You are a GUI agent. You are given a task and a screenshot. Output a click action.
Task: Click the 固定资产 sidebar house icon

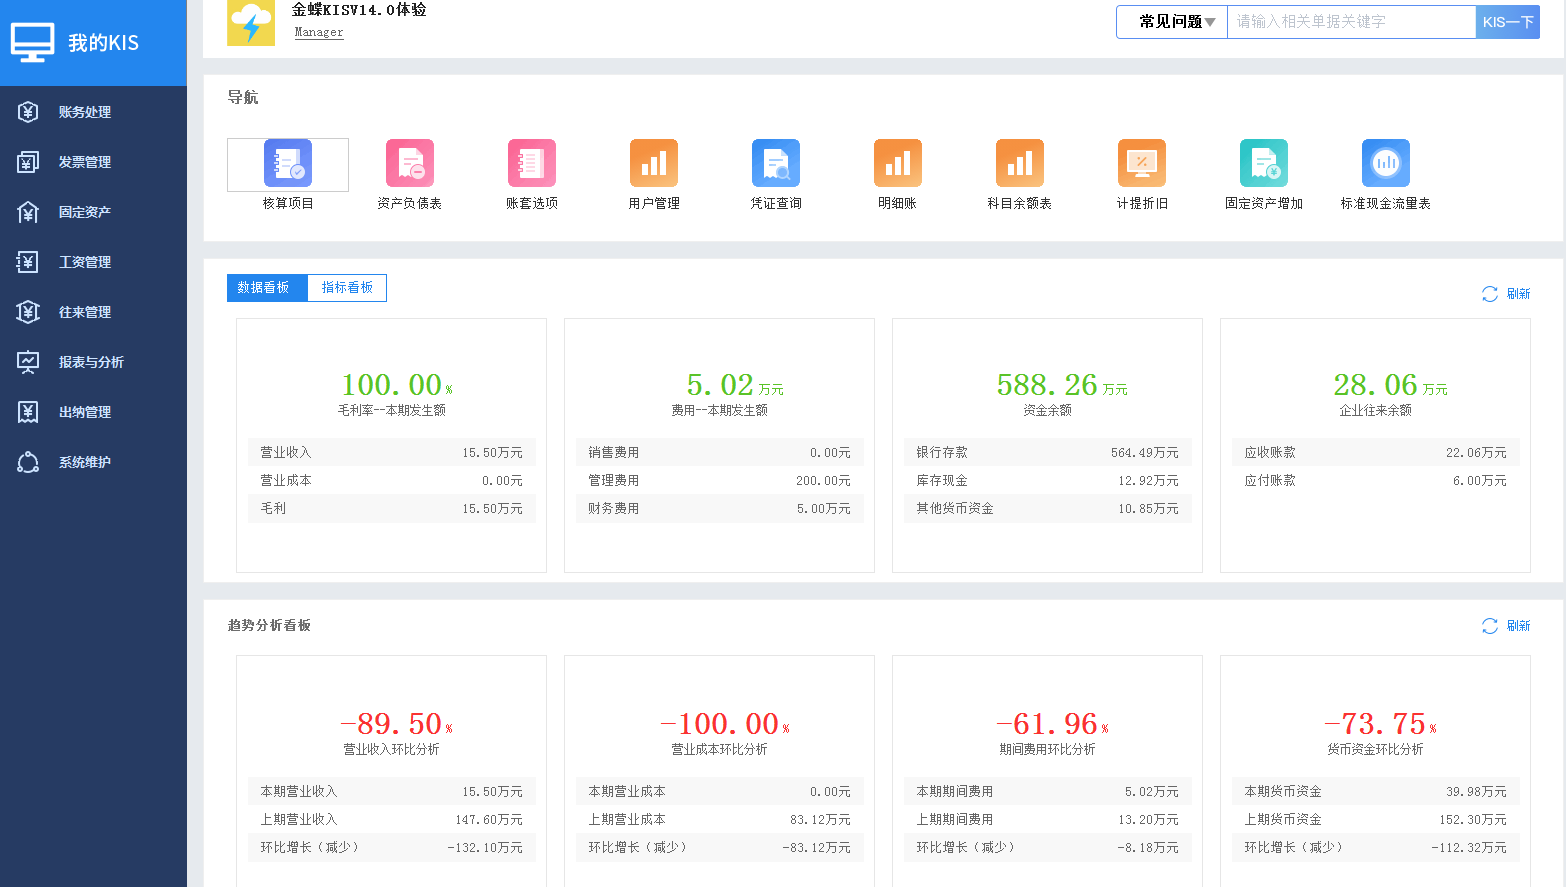(28, 212)
